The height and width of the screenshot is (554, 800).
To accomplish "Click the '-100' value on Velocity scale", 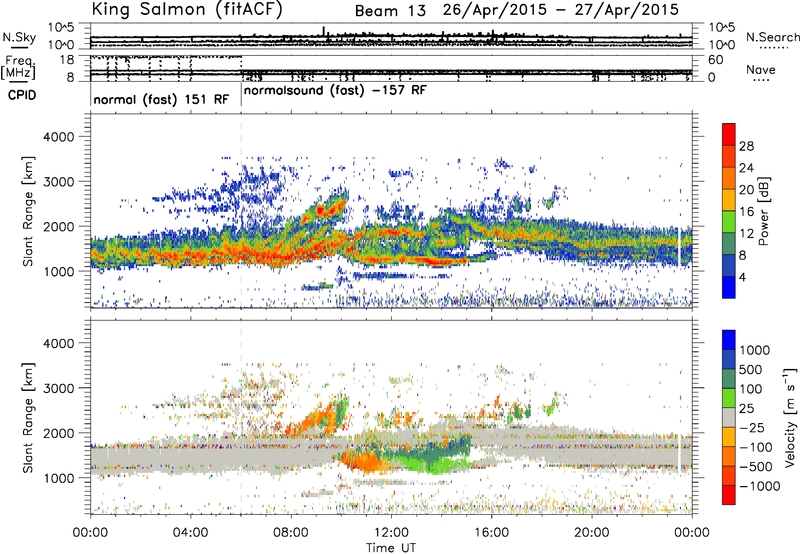I will (756, 447).
